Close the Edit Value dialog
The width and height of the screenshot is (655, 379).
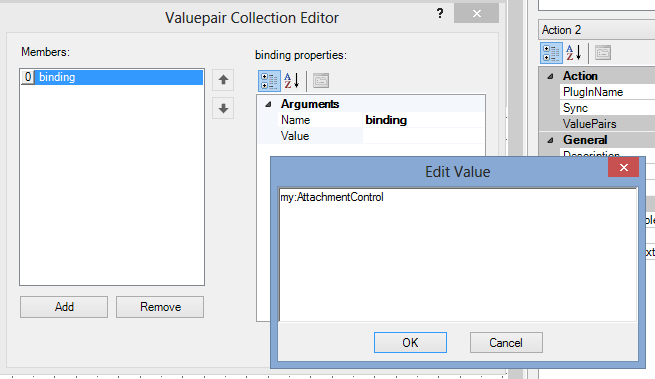pos(623,168)
